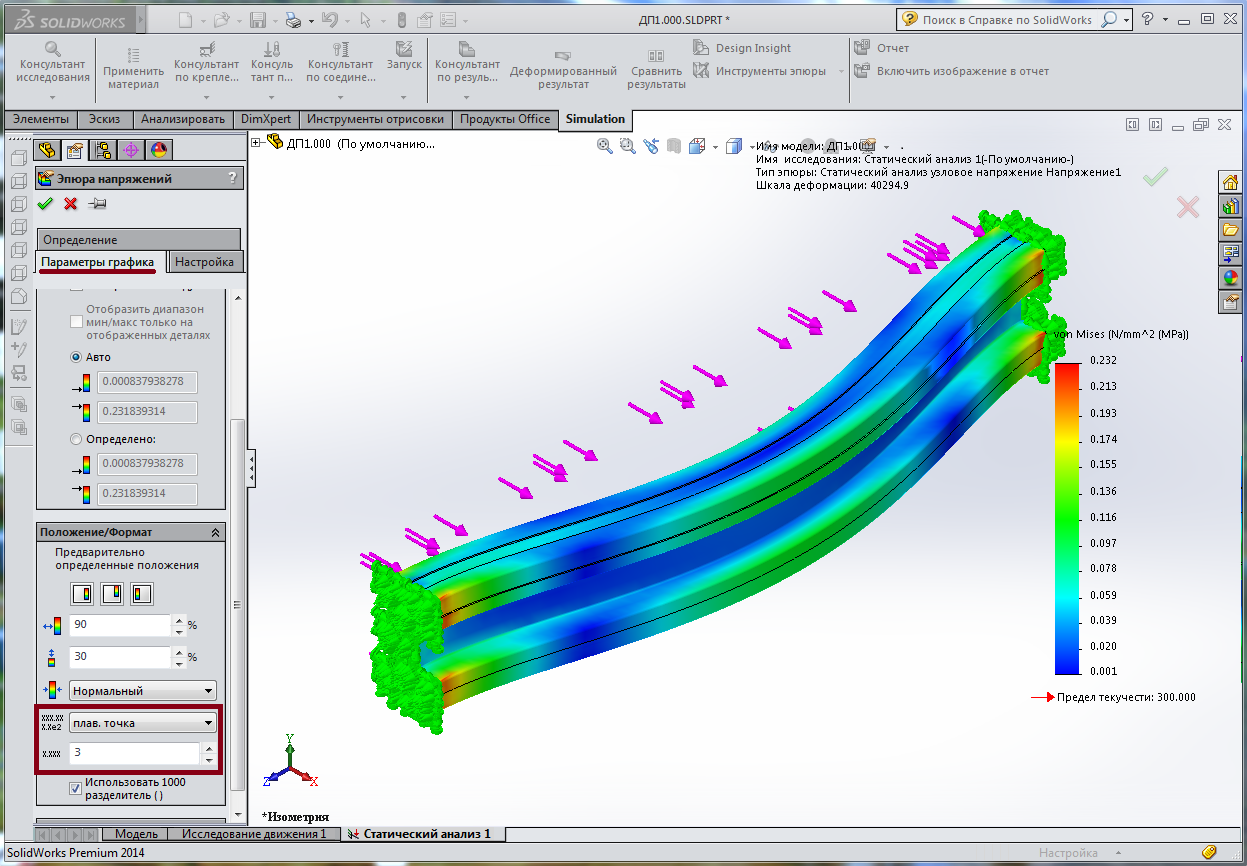Click Сравнить результаты button
The width and height of the screenshot is (1247, 866).
pos(656,68)
